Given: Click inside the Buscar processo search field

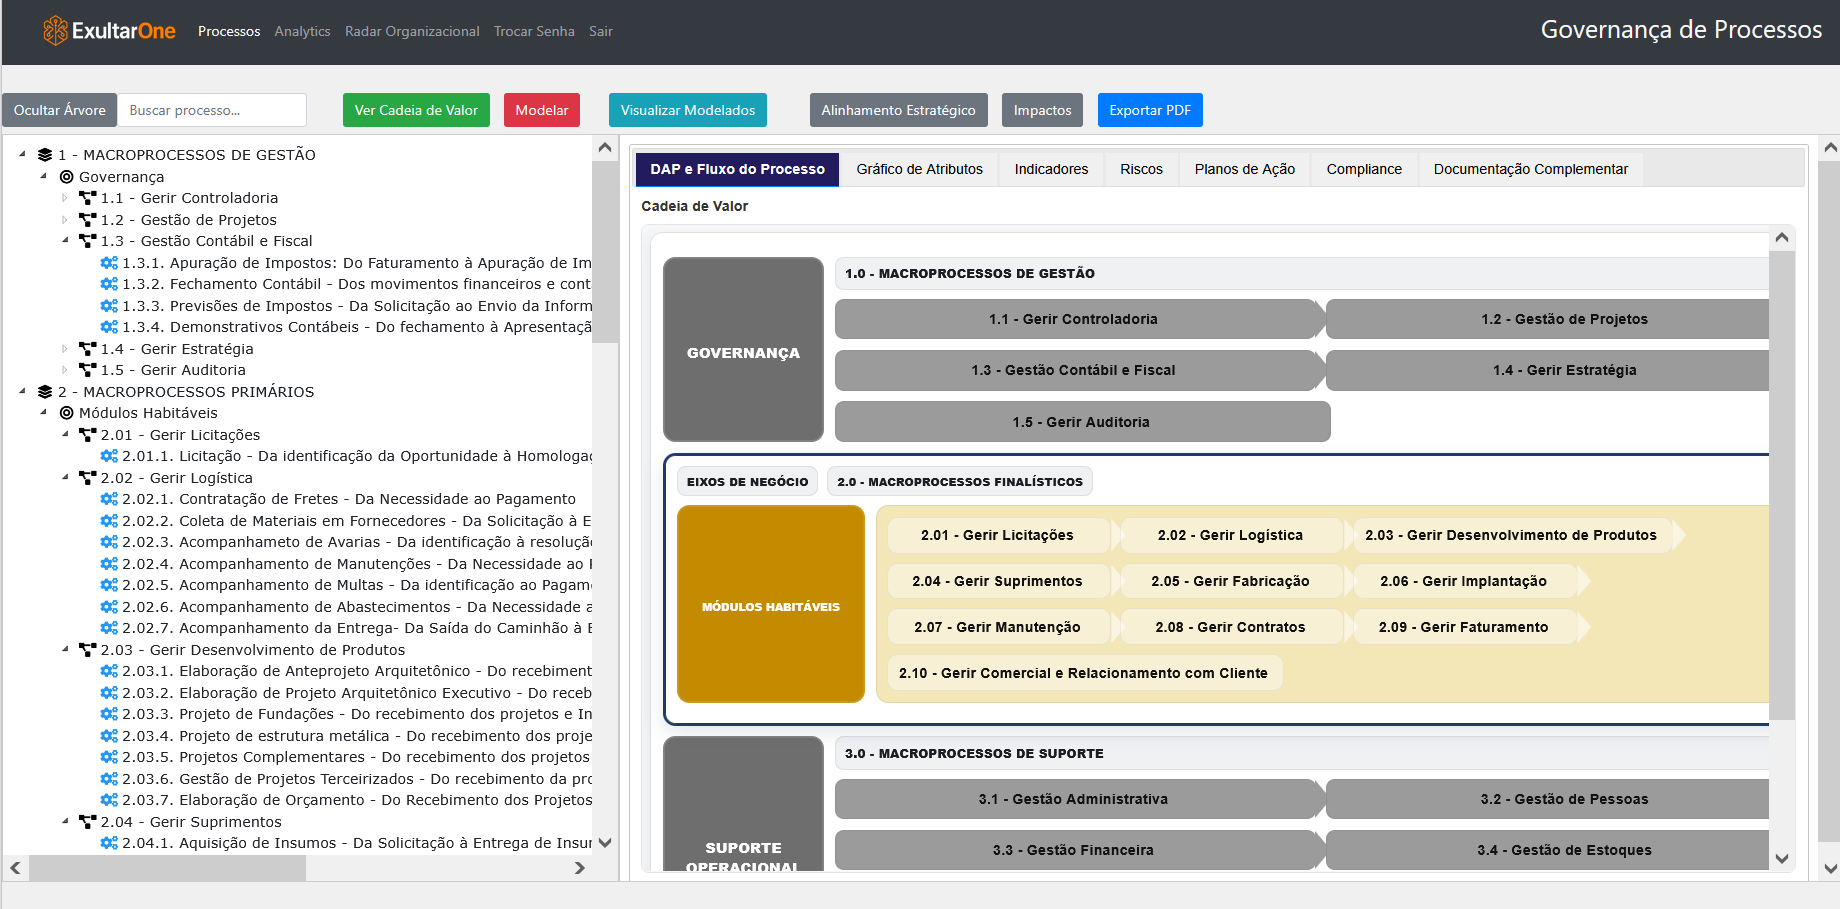Looking at the screenshot, I should (x=212, y=110).
